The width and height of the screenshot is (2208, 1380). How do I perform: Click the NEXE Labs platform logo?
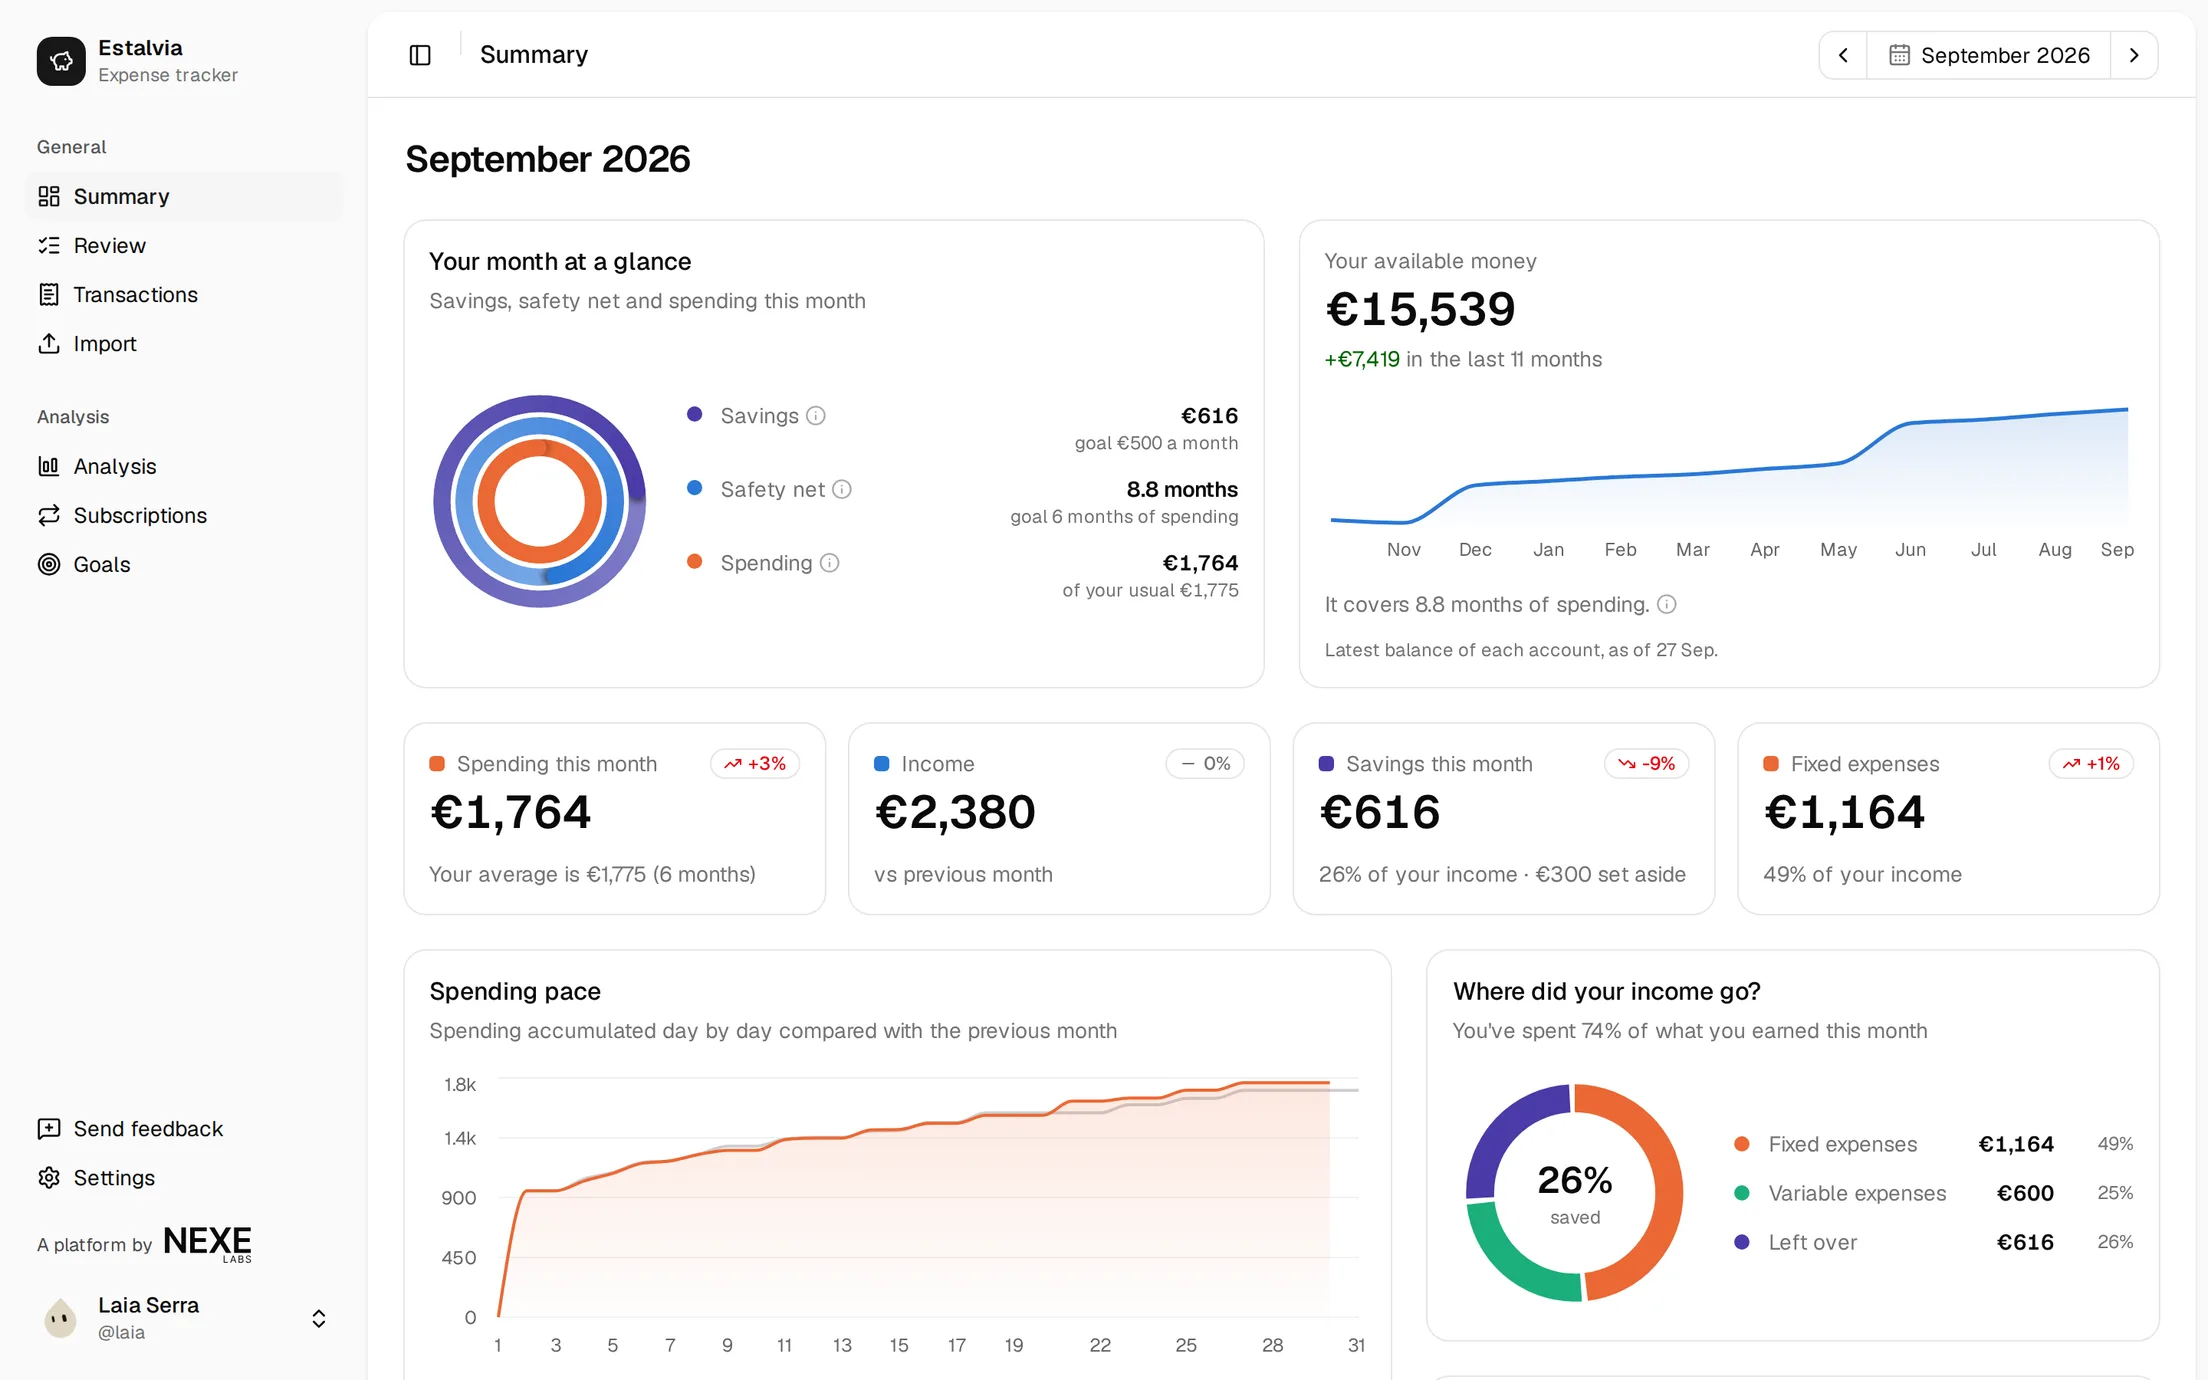click(x=207, y=1243)
